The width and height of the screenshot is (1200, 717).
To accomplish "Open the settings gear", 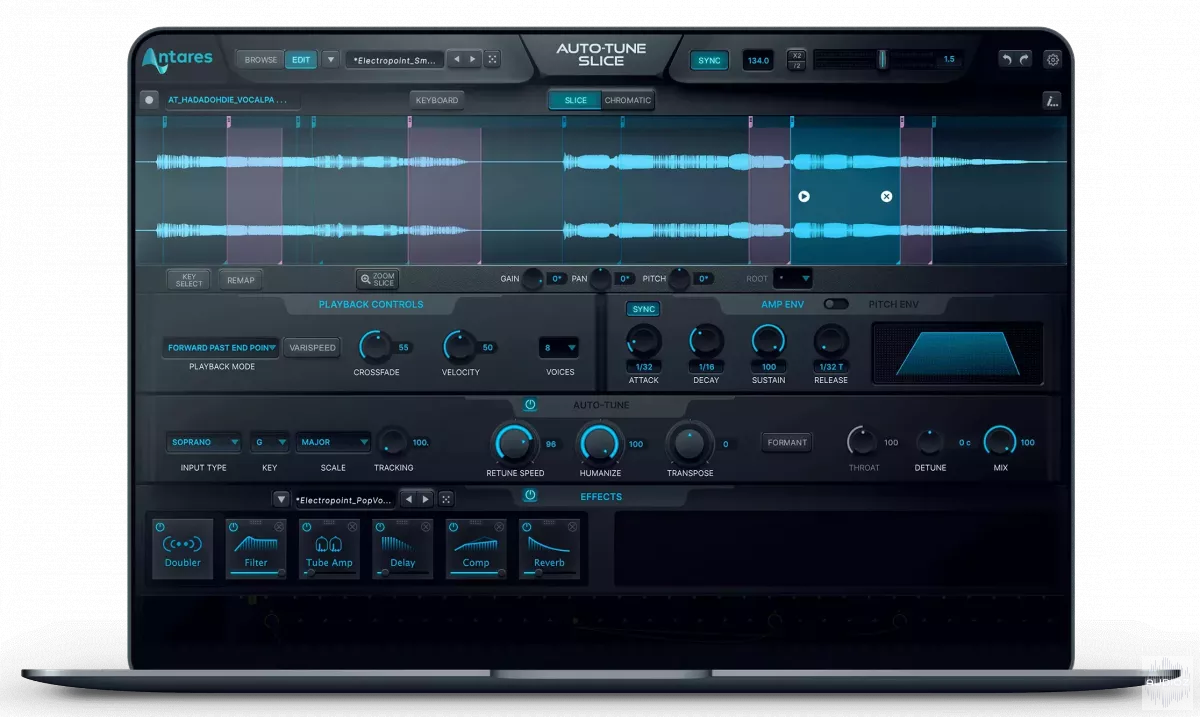I will click(x=1052, y=60).
